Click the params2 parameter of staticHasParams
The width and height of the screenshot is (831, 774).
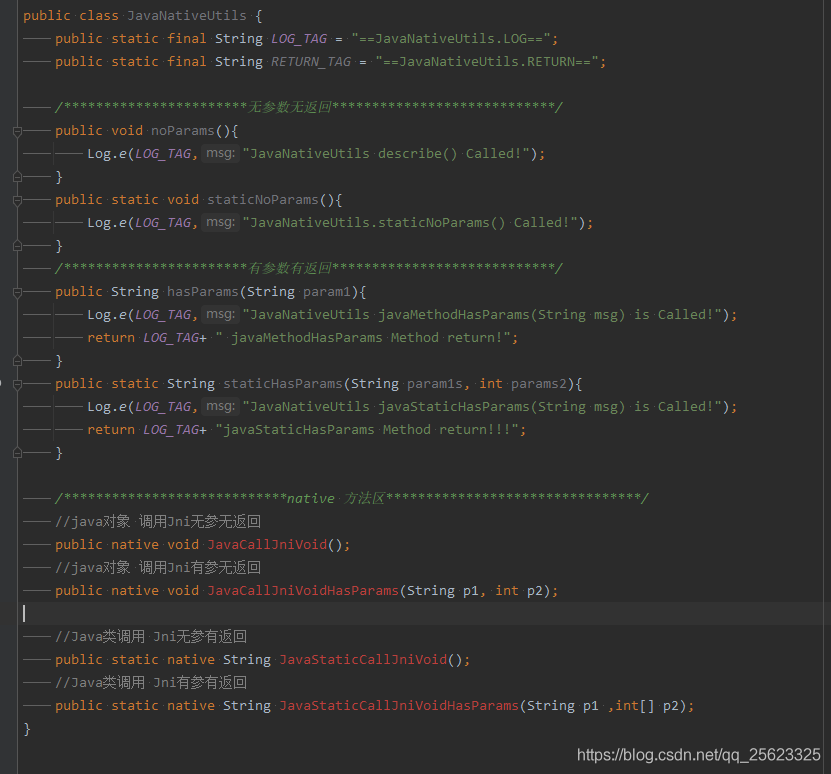coord(539,384)
